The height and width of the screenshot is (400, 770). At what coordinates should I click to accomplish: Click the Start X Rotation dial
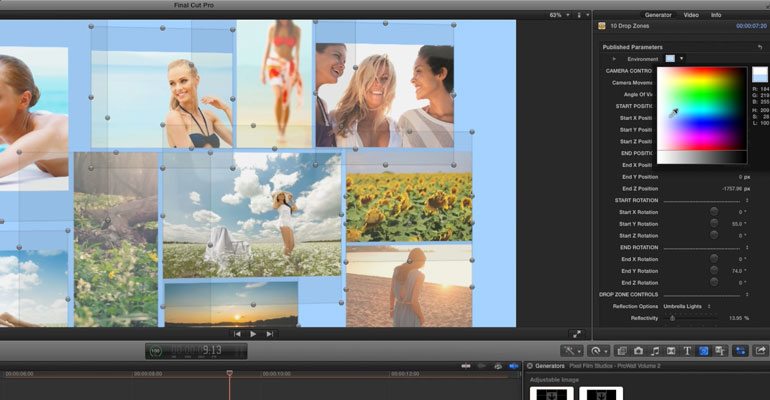point(714,212)
